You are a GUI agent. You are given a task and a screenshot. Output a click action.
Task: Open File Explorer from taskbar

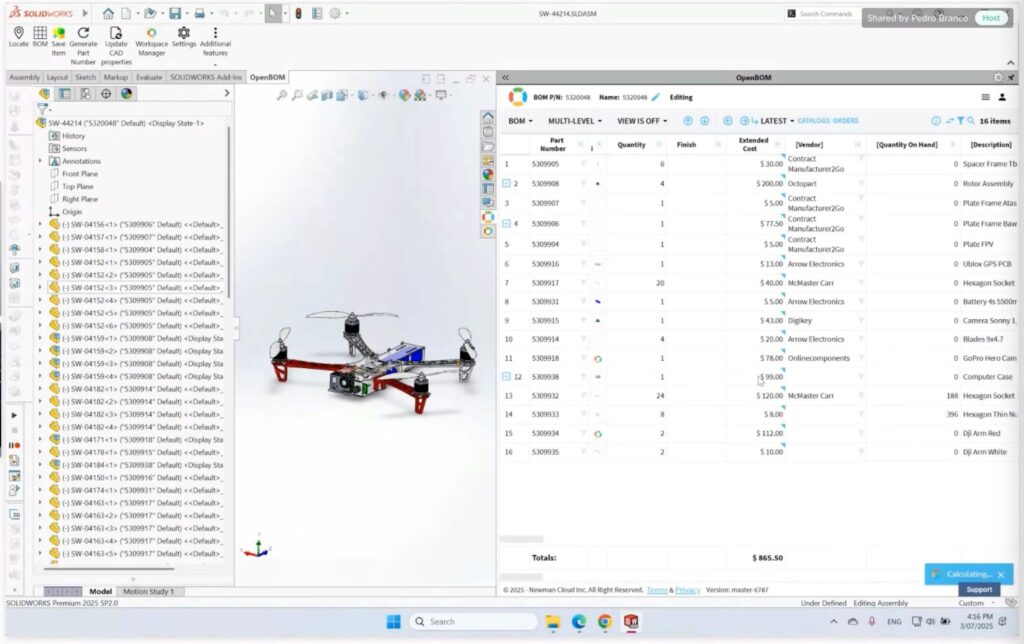click(552, 622)
